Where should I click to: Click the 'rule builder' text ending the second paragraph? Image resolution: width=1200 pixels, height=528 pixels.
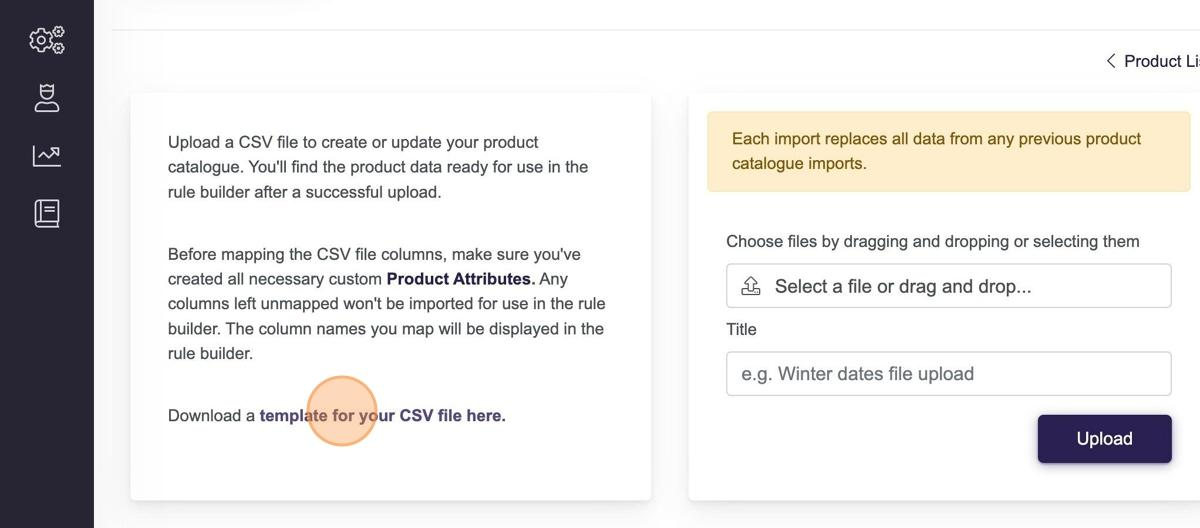click(209, 353)
